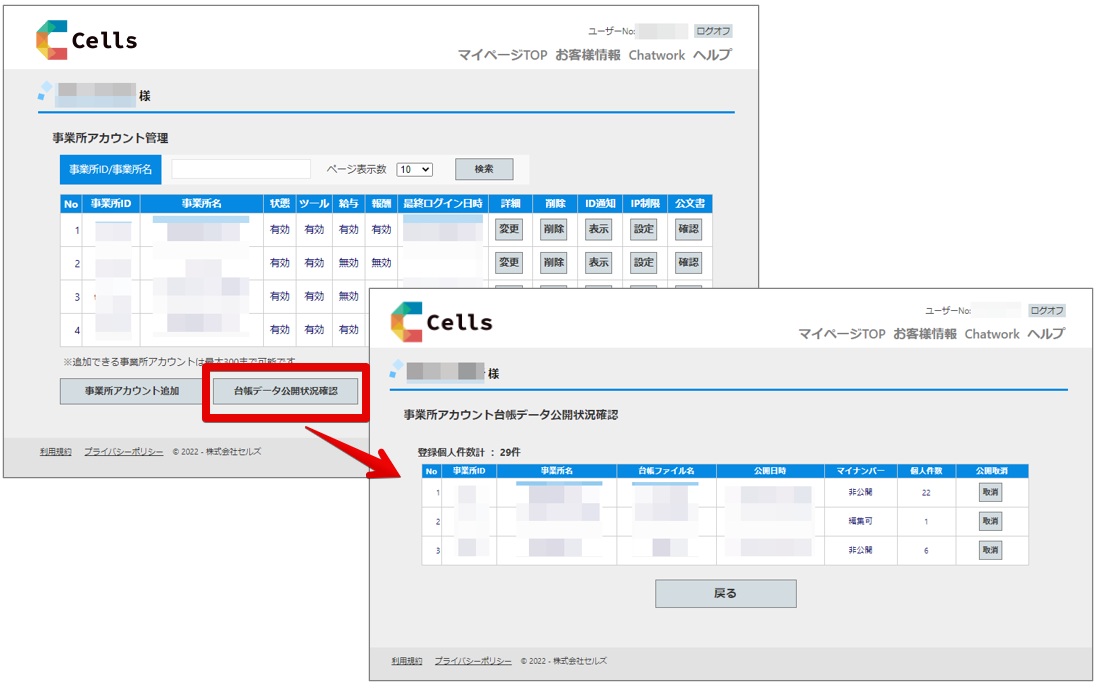Click the 事業所ID/事業所名 search input field

point(241,169)
